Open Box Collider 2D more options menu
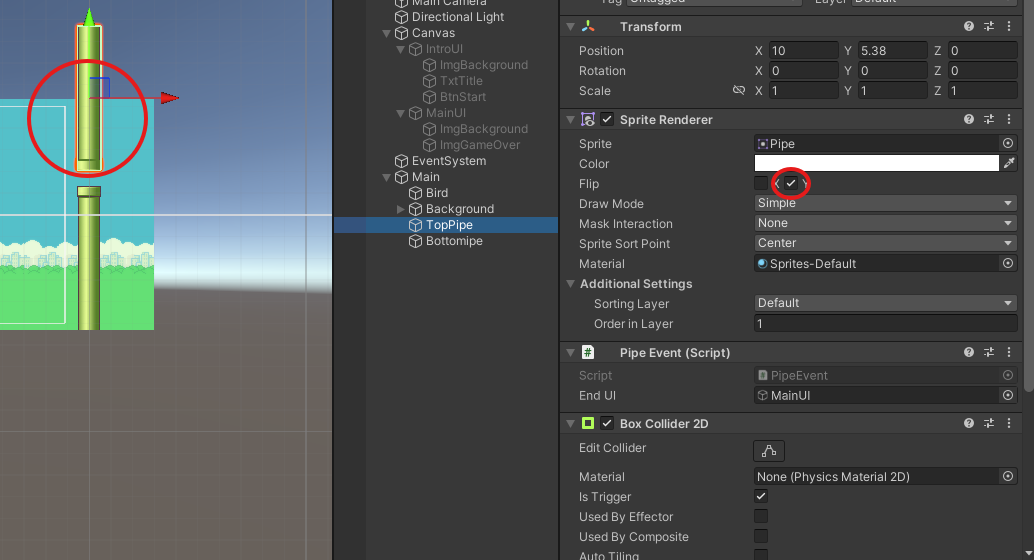The width and height of the screenshot is (1034, 560). [1009, 423]
